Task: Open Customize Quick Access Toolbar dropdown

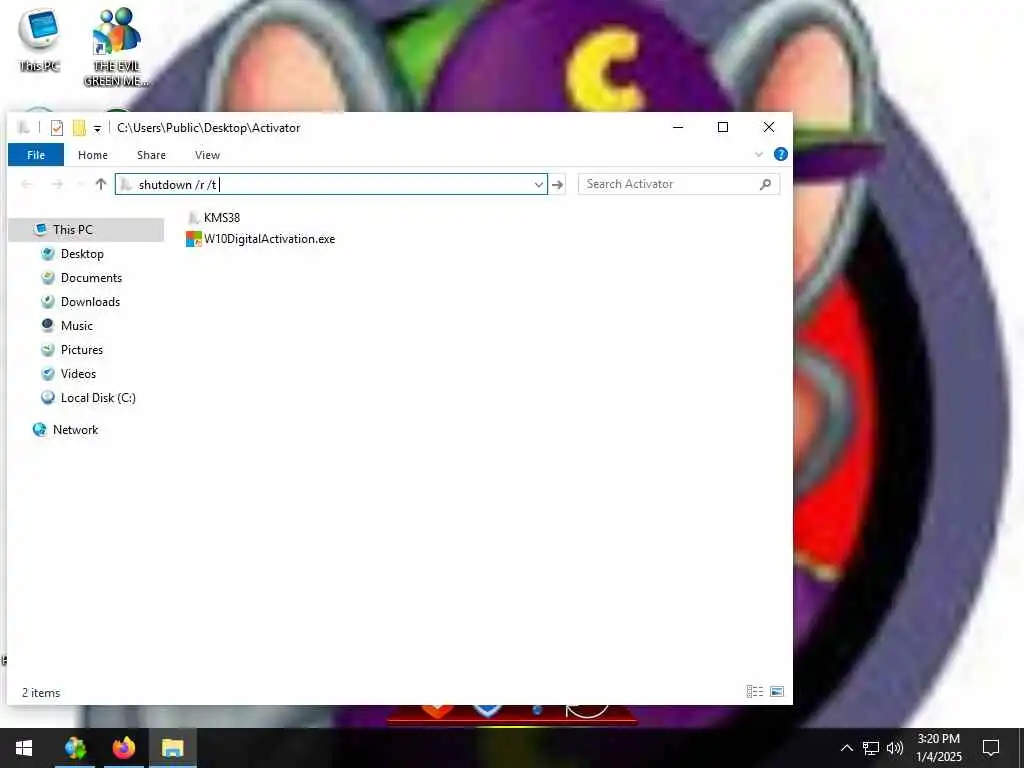Action: click(x=97, y=129)
